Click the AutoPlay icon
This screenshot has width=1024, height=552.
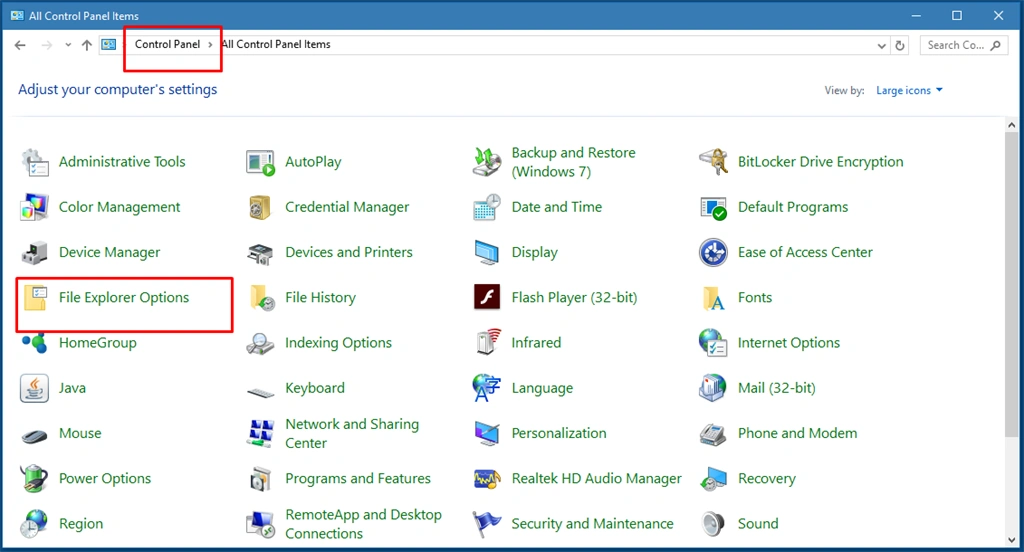tap(261, 162)
